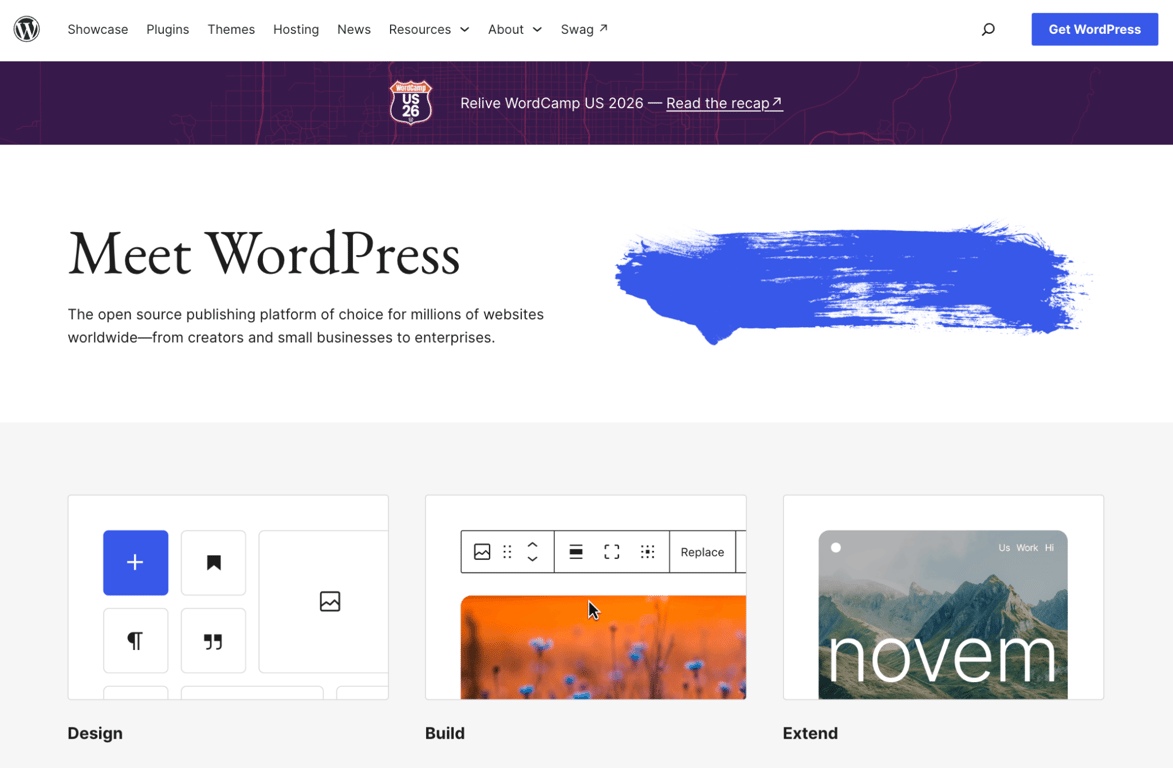Screen dimensions: 1173x768
Task: Click the novem mountain theme preview
Action: coord(943,615)
